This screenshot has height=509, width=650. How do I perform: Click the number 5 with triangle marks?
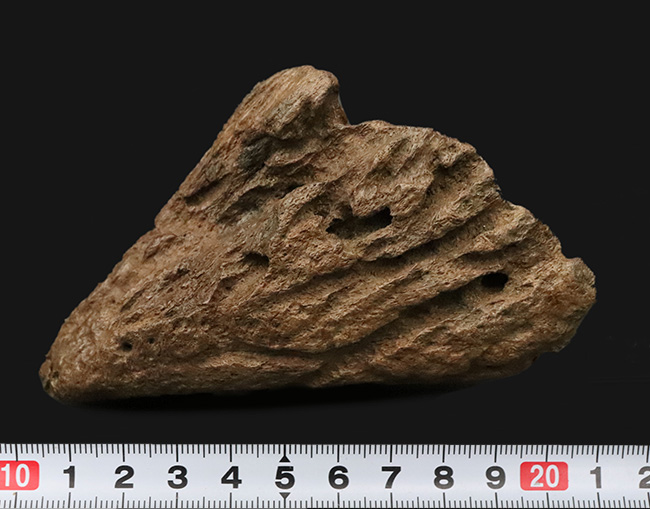coord(285,477)
